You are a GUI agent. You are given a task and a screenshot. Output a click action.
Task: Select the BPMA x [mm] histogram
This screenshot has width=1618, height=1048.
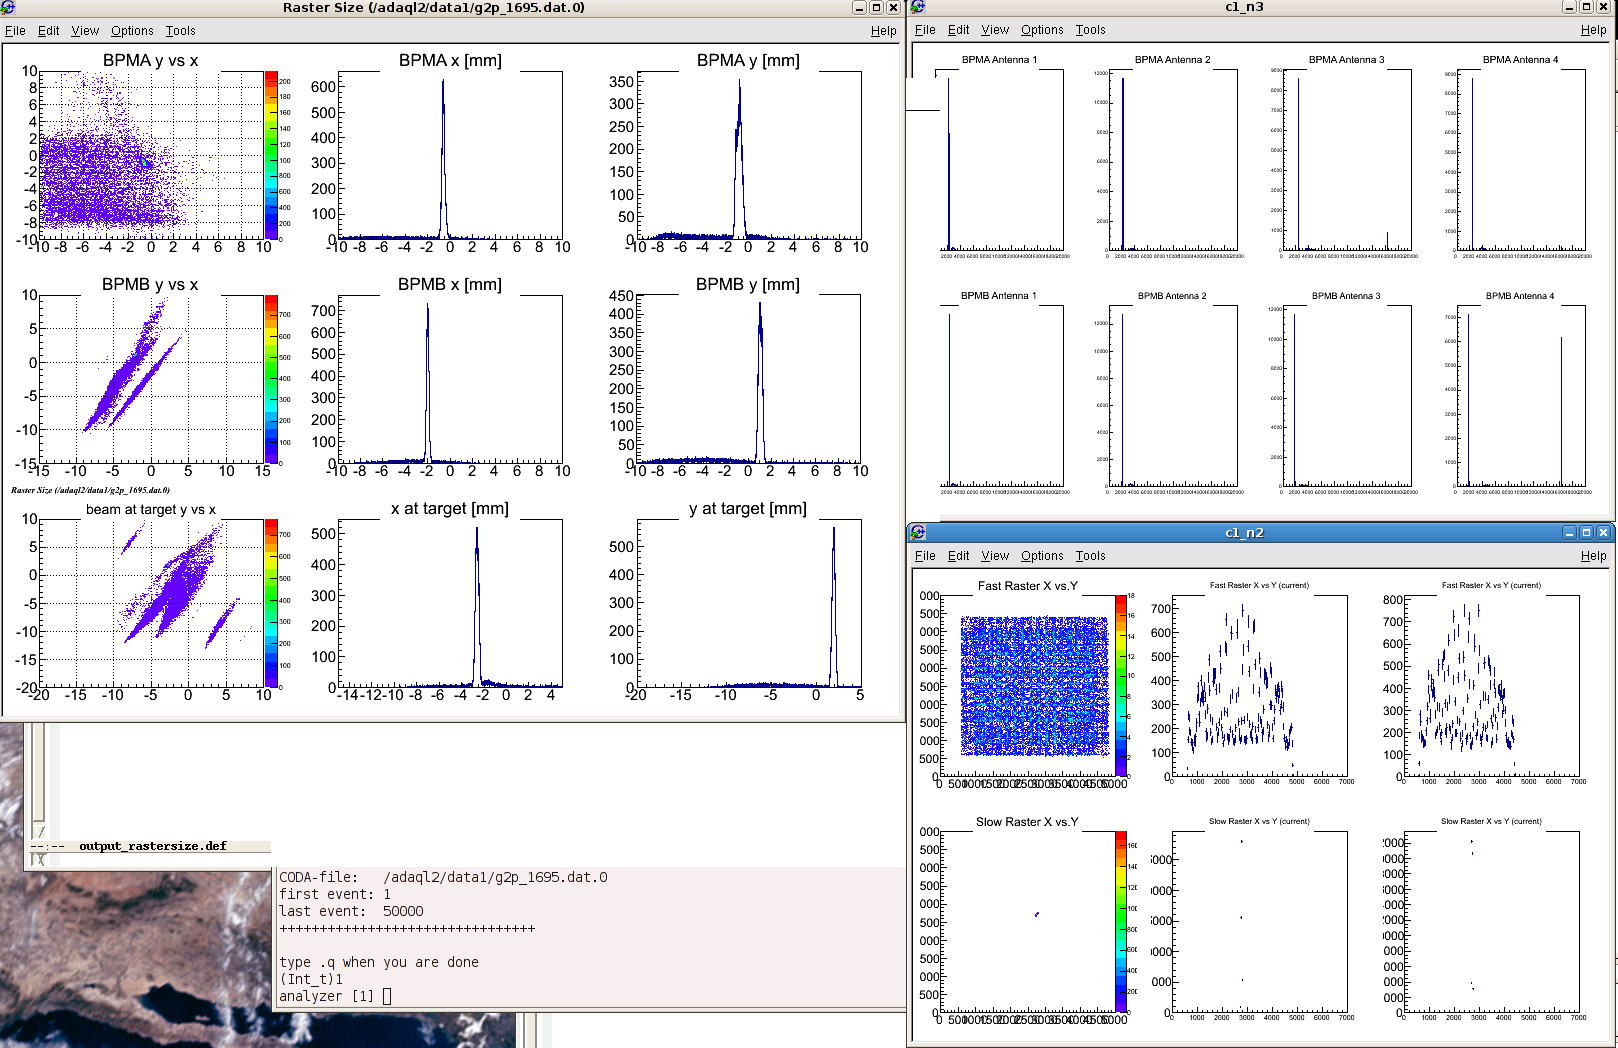coord(450,155)
